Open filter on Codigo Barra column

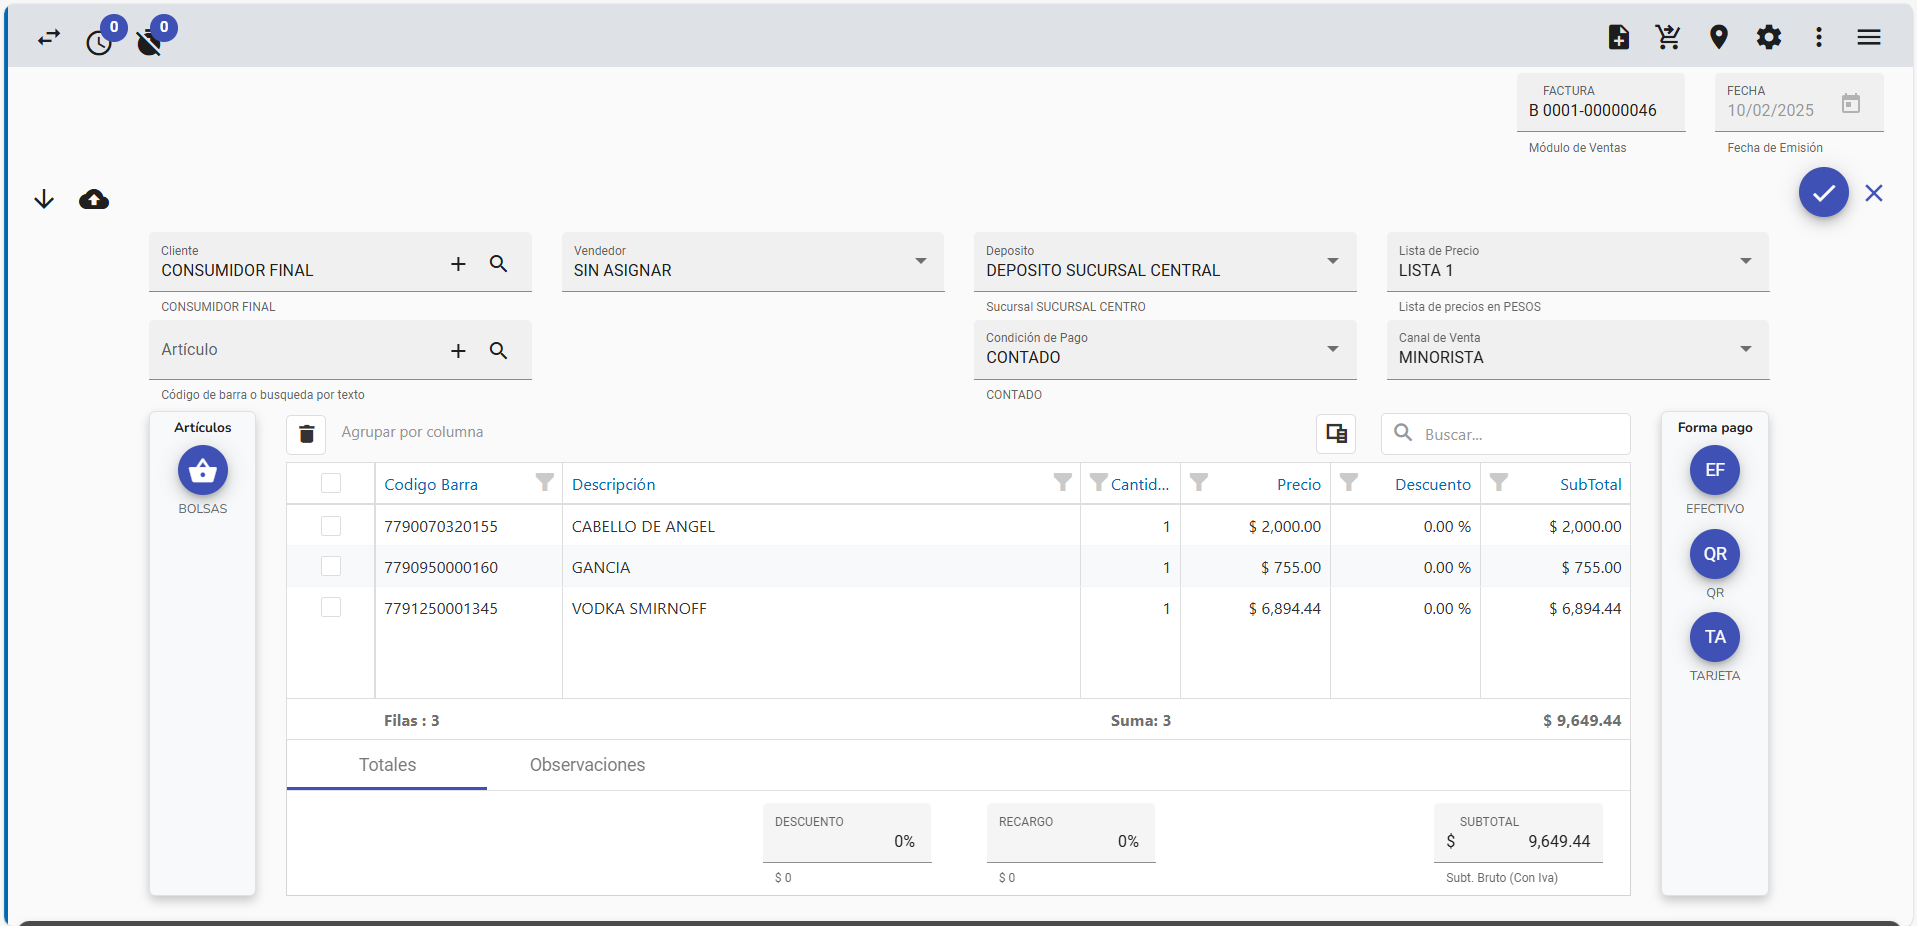545,483
